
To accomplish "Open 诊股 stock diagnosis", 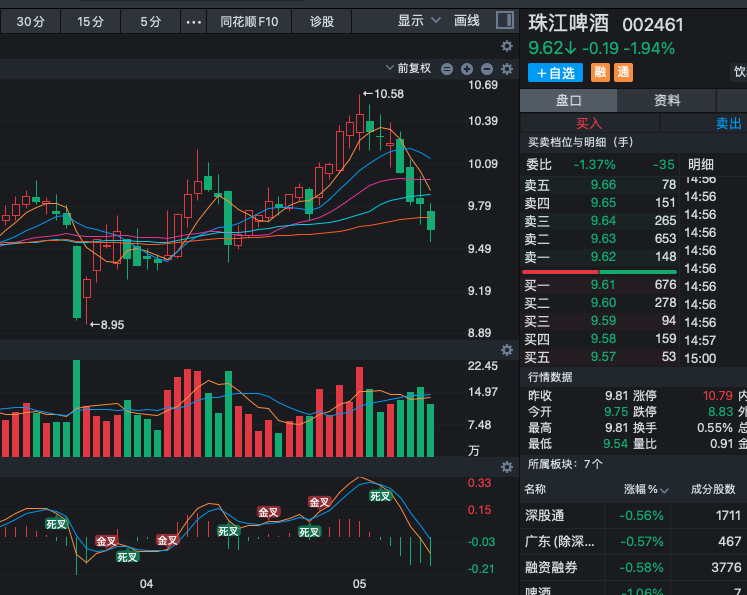I will click(x=322, y=22).
